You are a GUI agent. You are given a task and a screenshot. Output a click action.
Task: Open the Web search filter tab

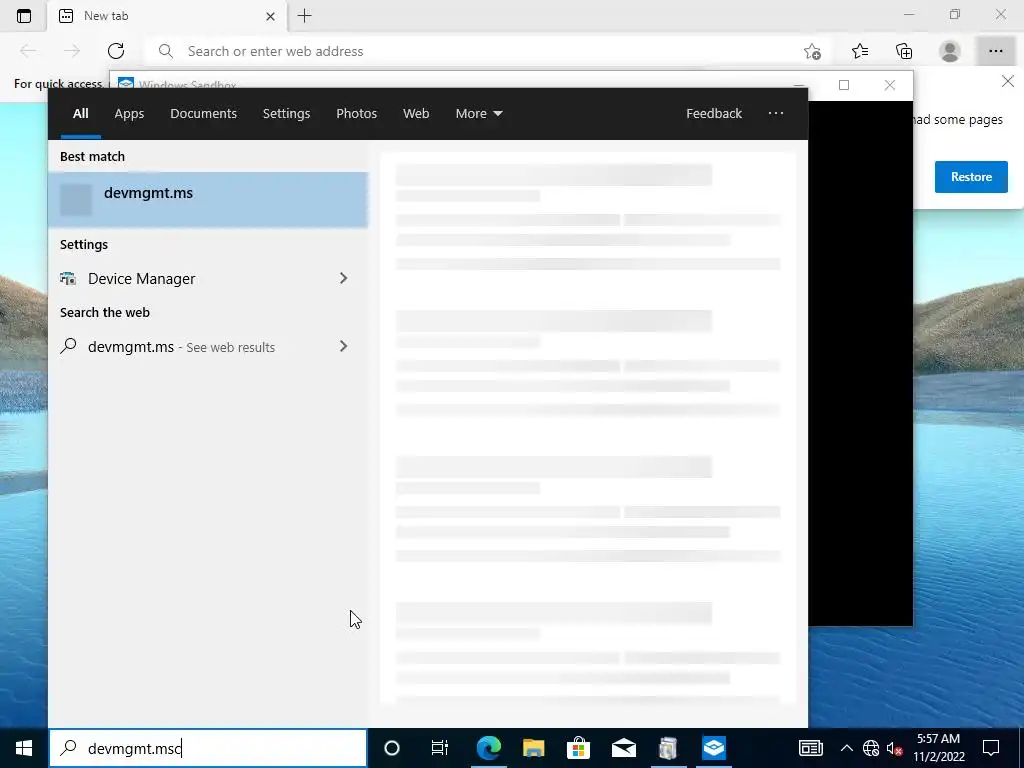[415, 114]
